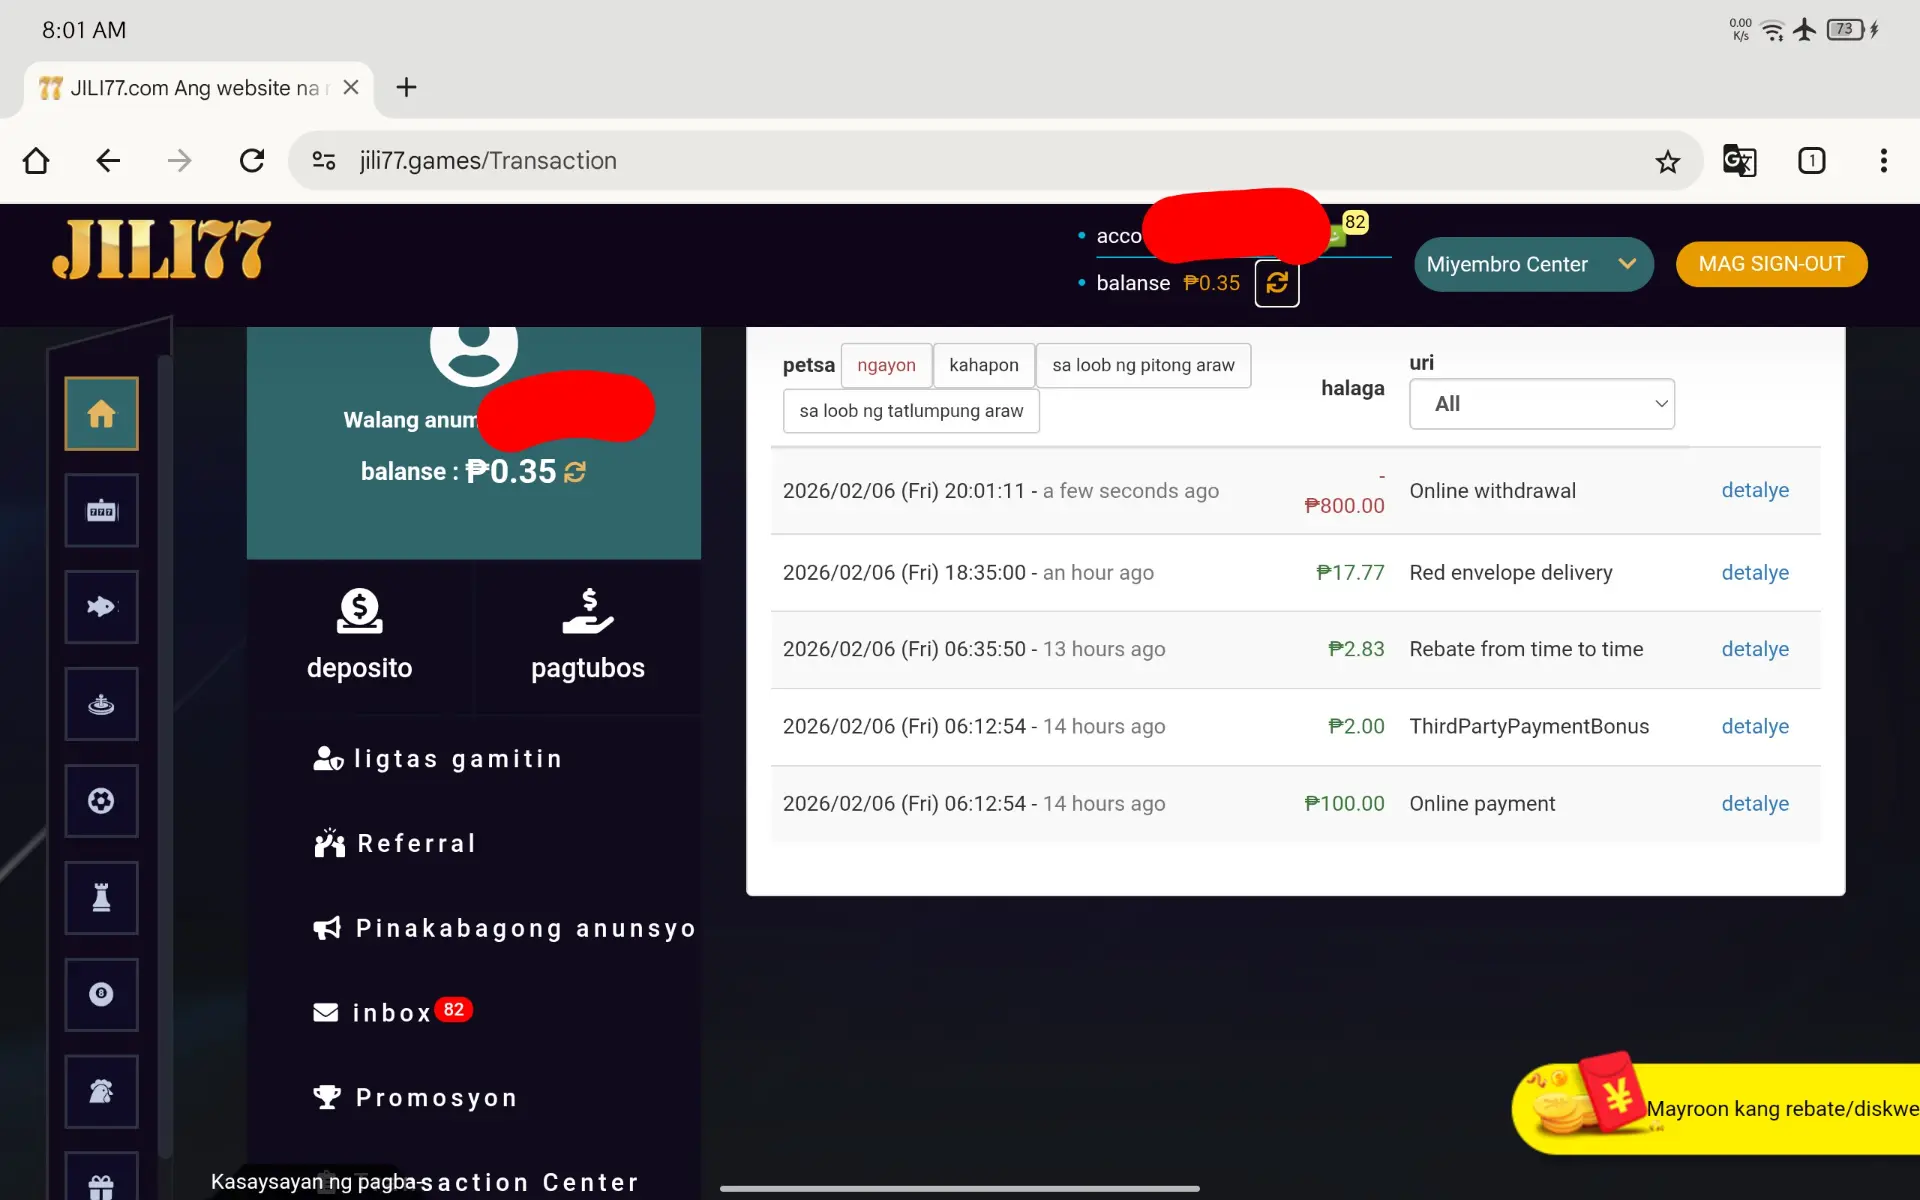Open Pinakabagong anunsyo menu item
This screenshot has width=1920, height=1200.
[x=505, y=929]
